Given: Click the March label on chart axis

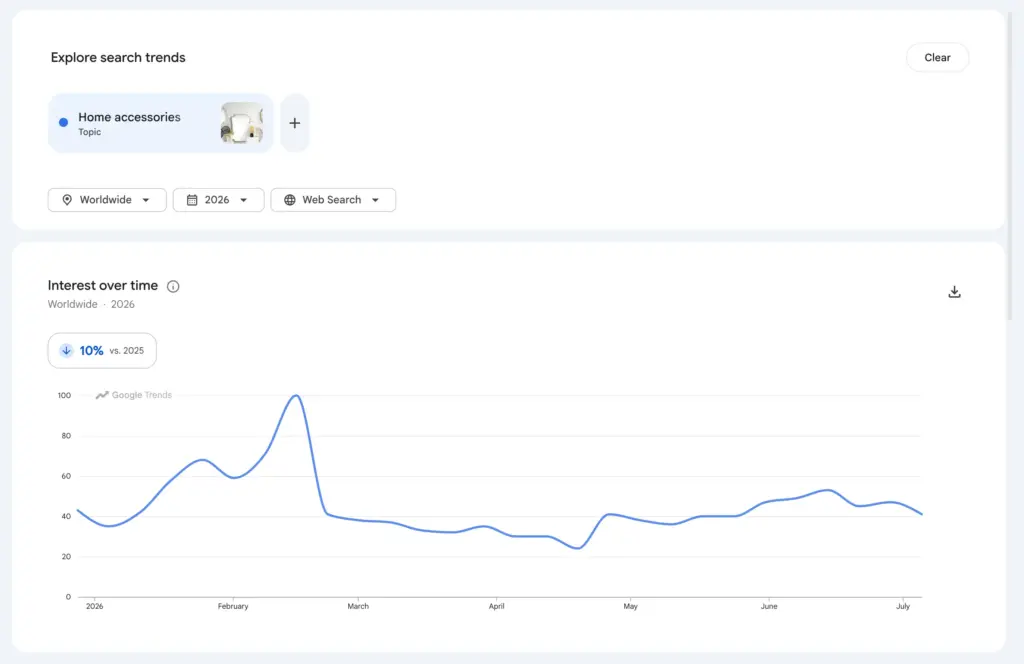Looking at the screenshot, I should click(x=358, y=606).
